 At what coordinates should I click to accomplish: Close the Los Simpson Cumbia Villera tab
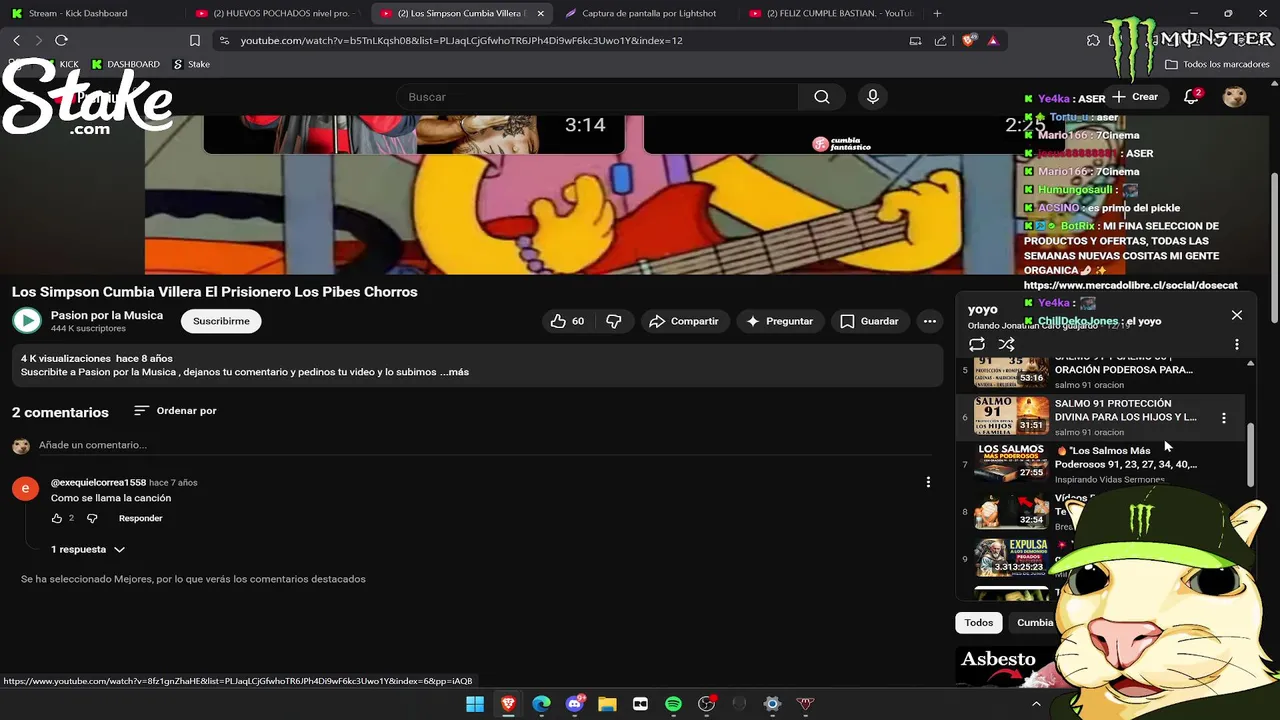click(541, 13)
